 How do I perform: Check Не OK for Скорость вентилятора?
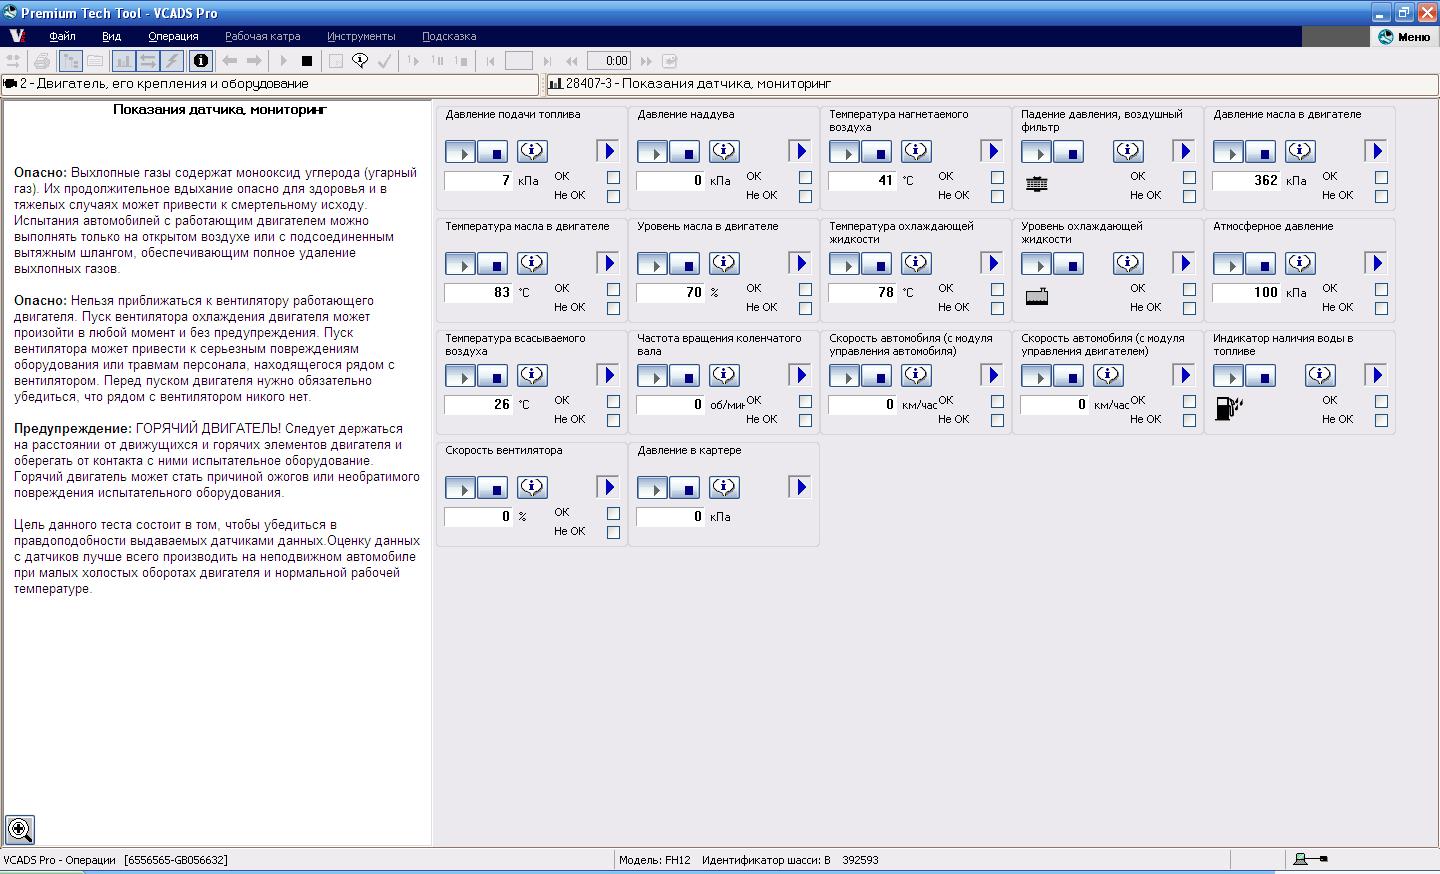(x=613, y=532)
